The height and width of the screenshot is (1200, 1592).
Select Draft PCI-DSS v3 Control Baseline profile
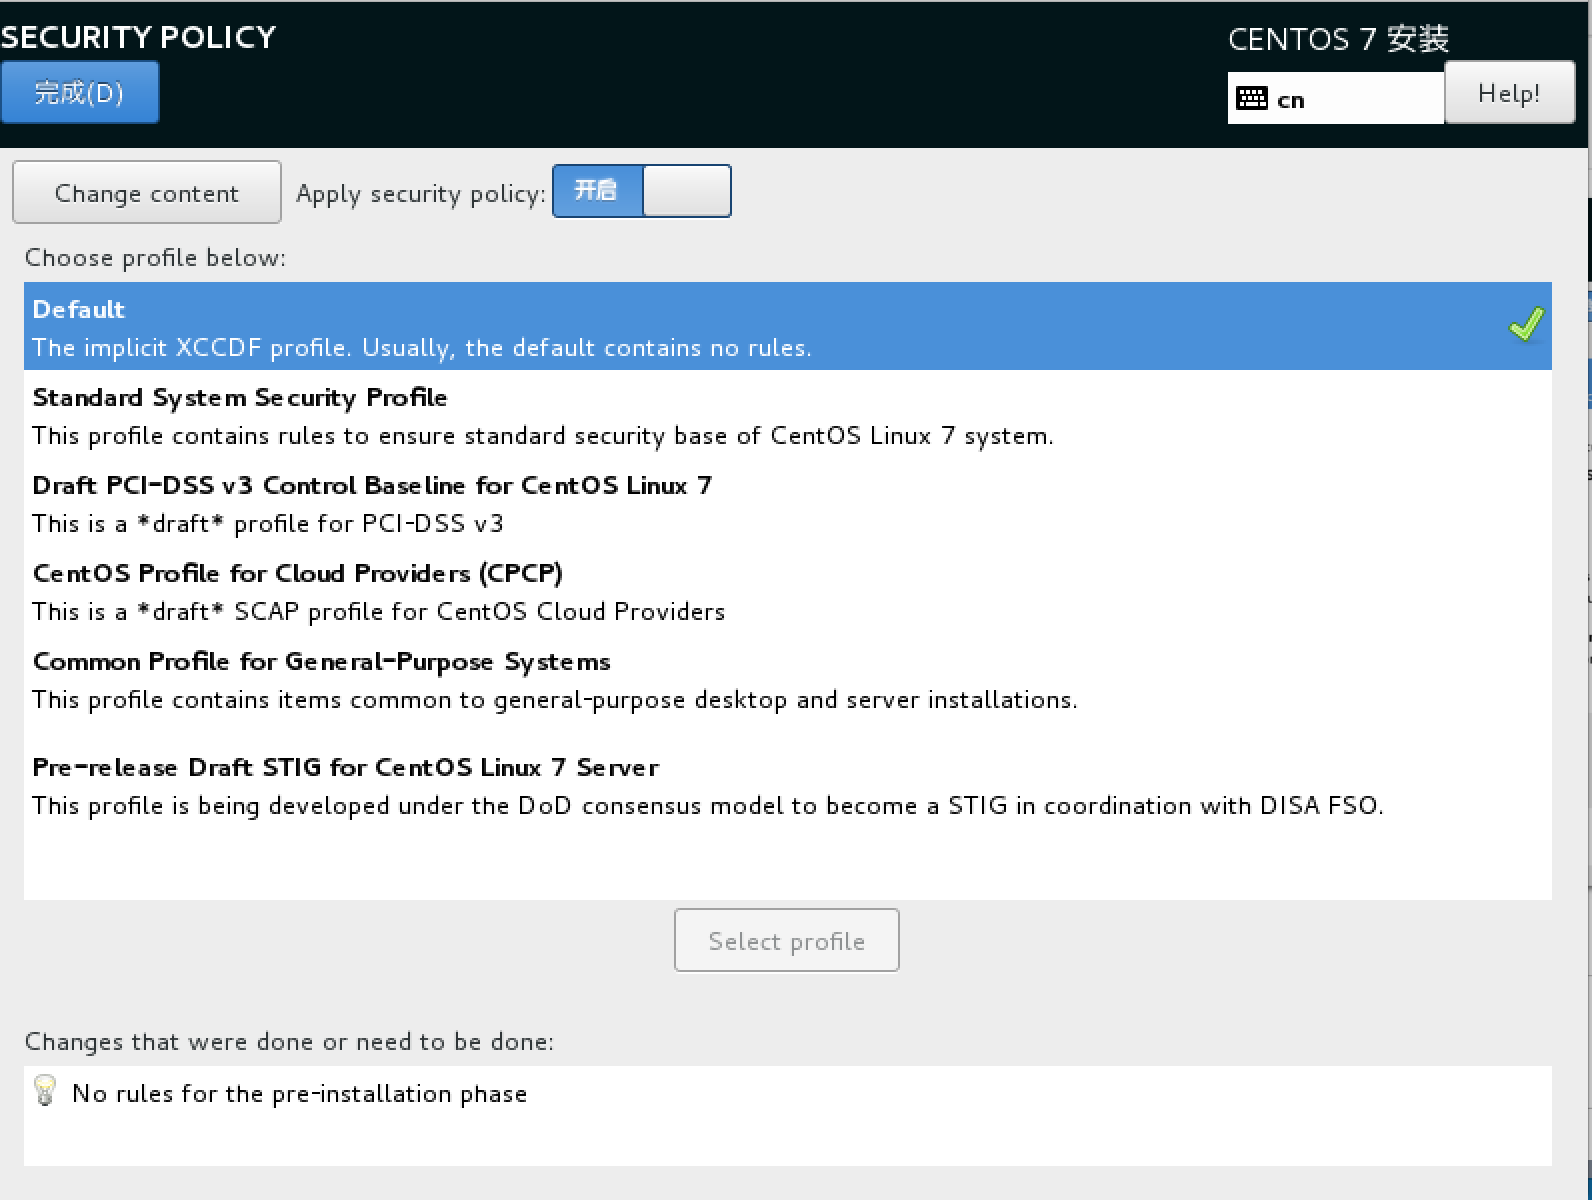coord(788,504)
